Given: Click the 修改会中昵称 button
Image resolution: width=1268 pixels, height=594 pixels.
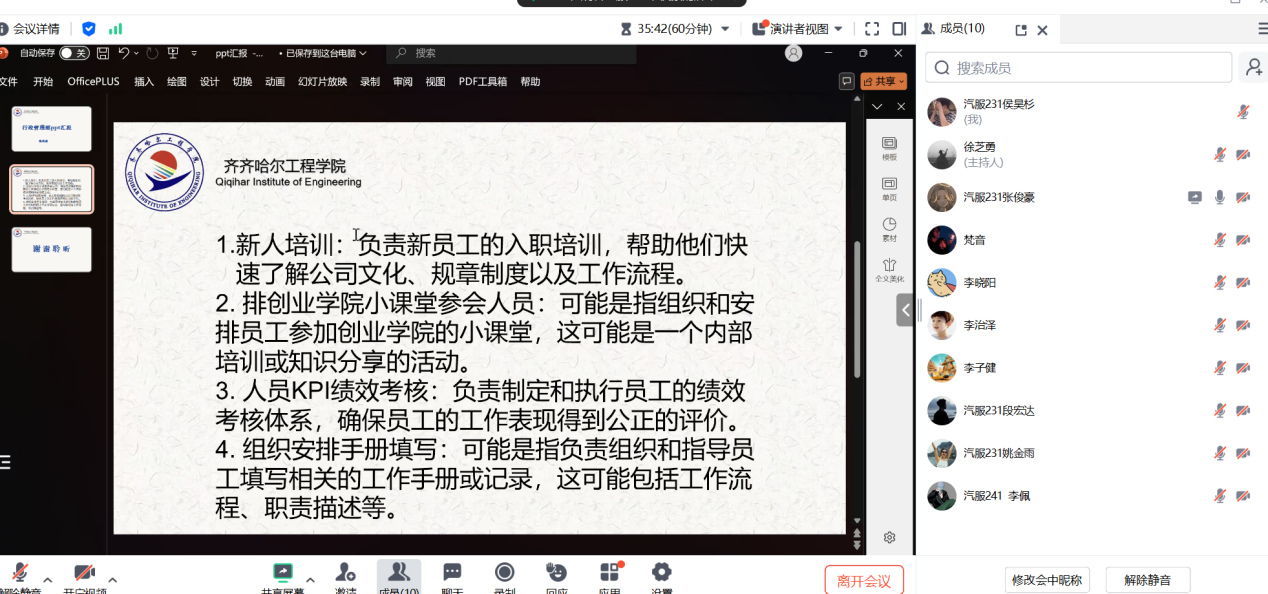Looking at the screenshot, I should tap(1045, 580).
